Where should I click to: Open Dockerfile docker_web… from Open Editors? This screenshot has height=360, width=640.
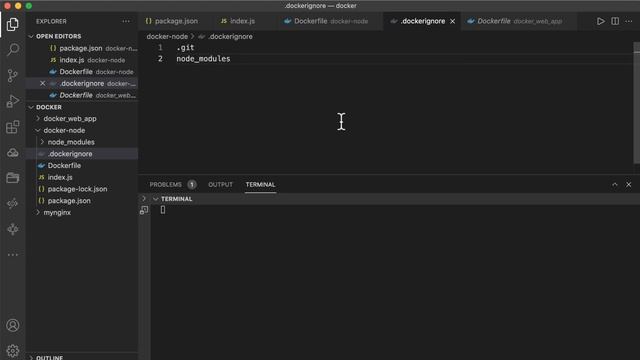[82, 95]
